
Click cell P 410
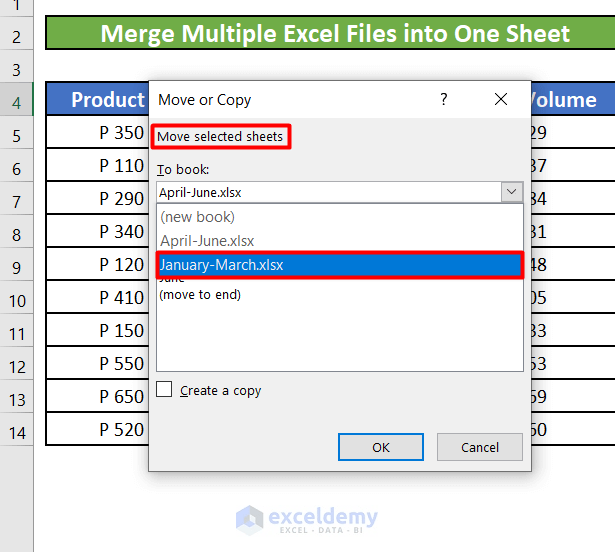(98, 297)
